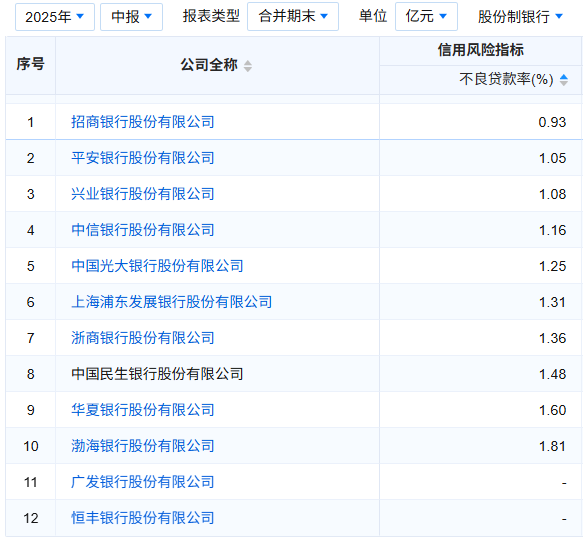Open 恒丰银行股份有限公司 link
This screenshot has height=540, width=583.
[x=143, y=518]
